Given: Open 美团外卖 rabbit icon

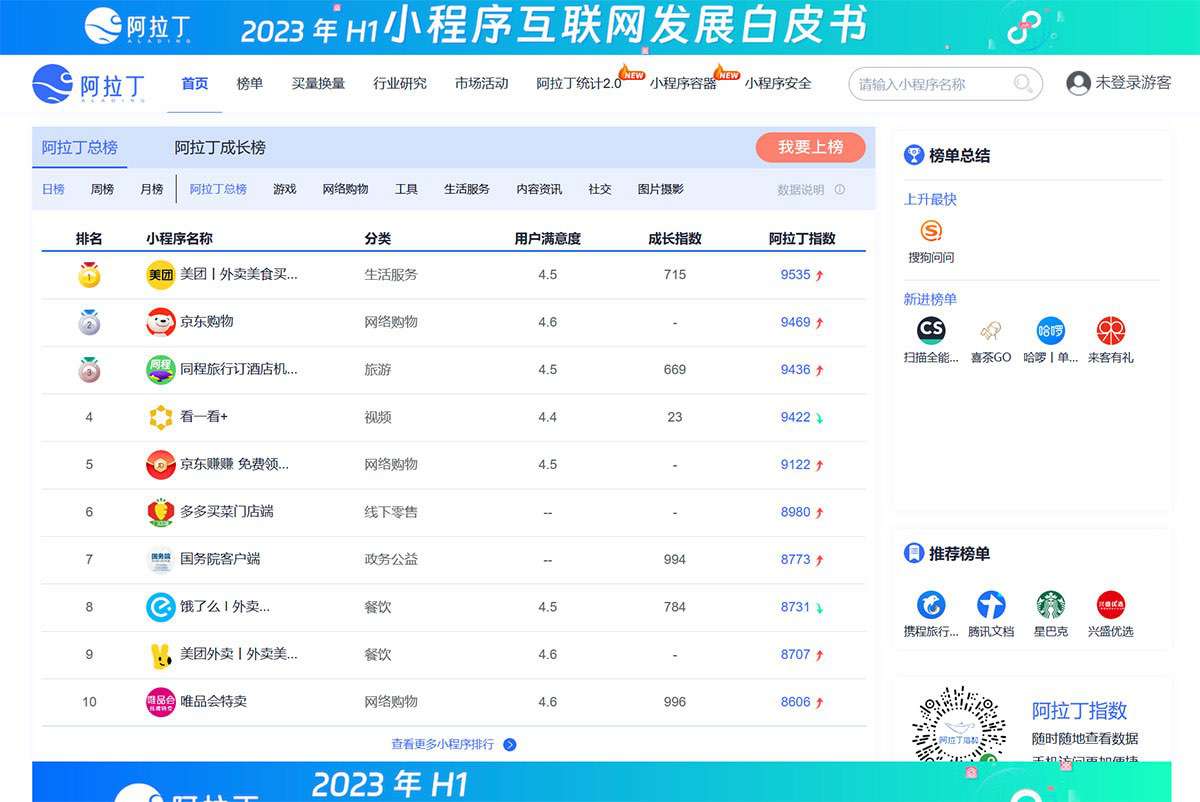Looking at the screenshot, I should coord(160,655).
